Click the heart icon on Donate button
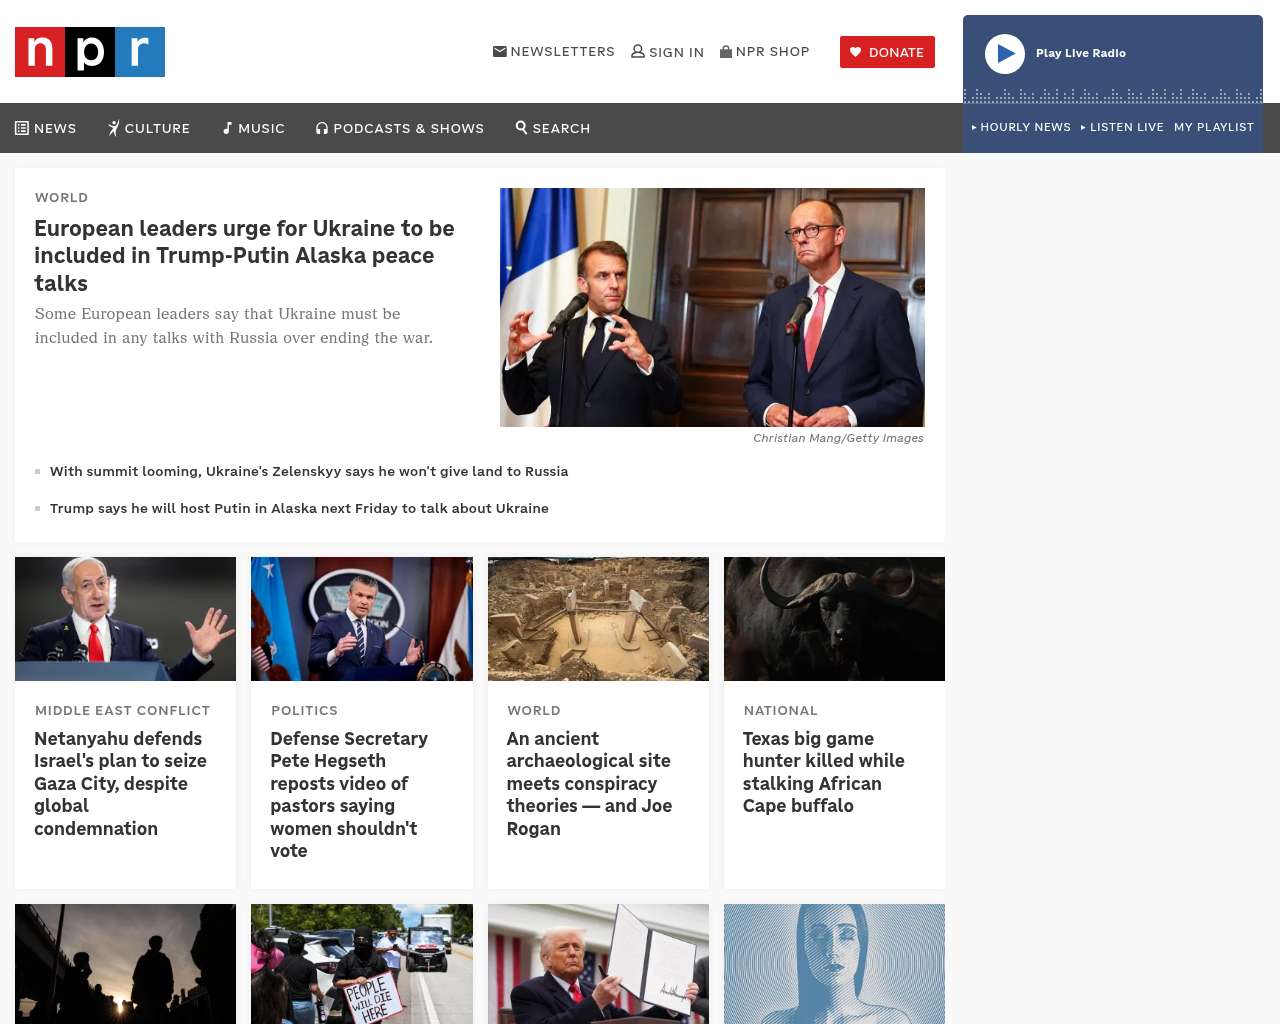Viewport: 1280px width, 1024px height. click(x=856, y=52)
